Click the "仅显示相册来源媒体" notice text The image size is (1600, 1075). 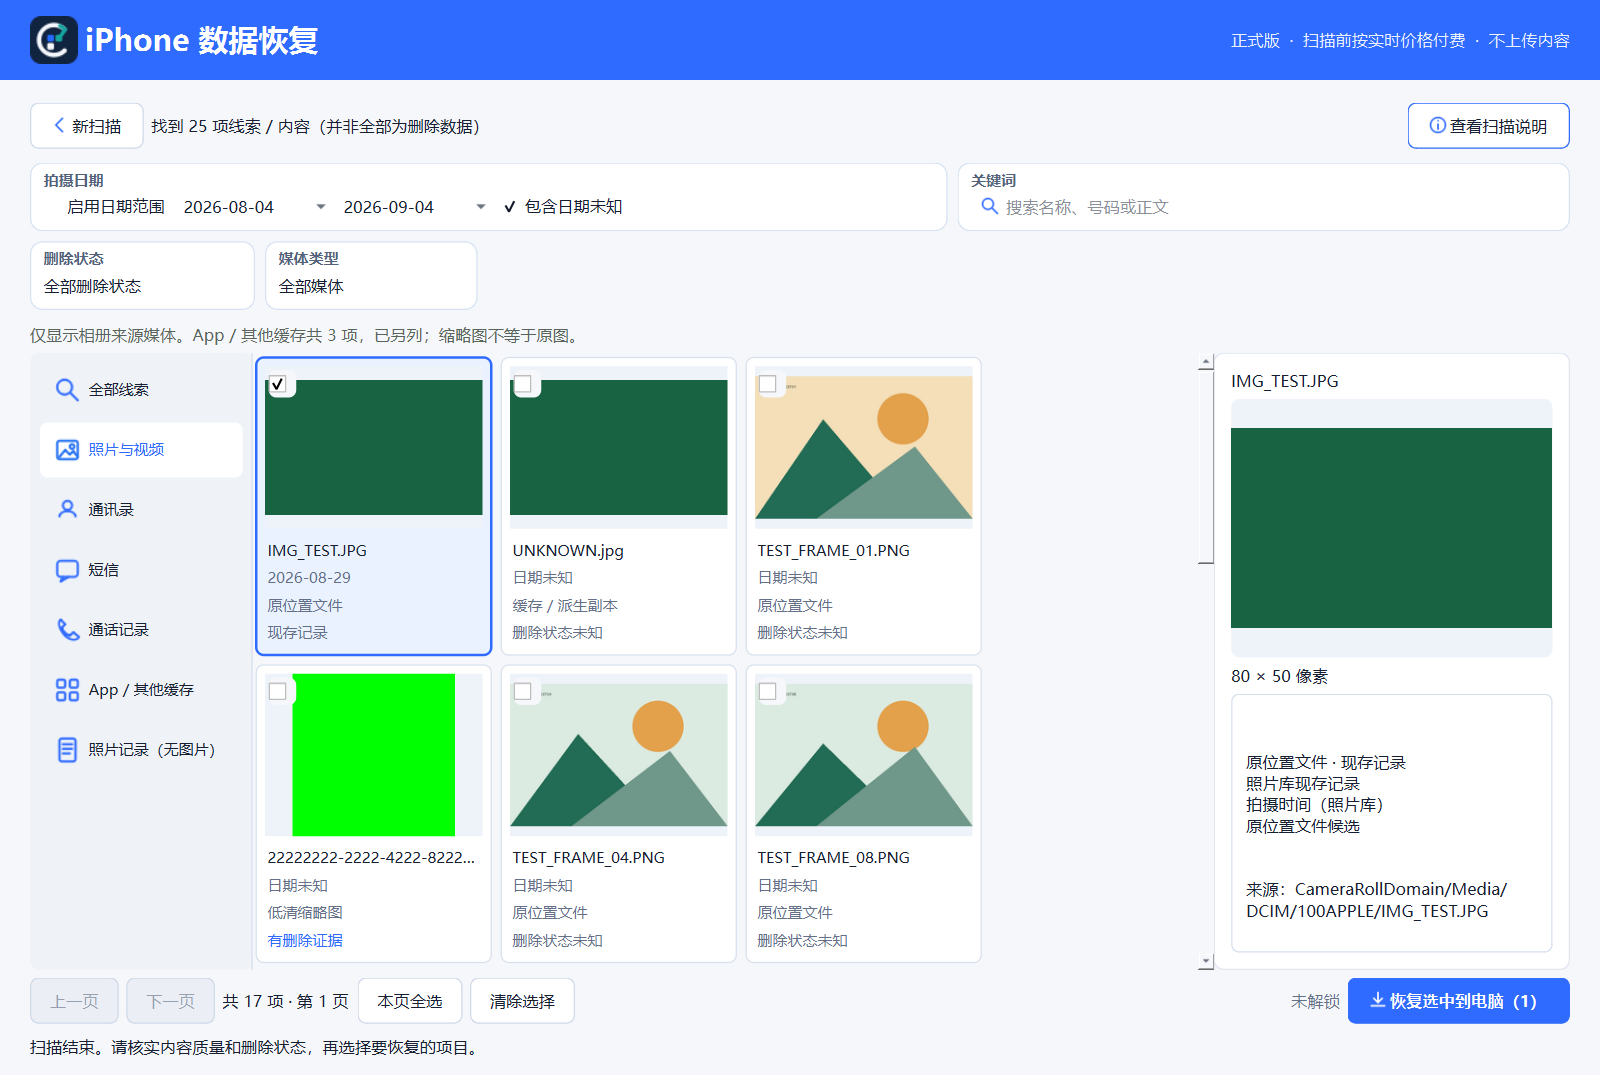pos(105,335)
